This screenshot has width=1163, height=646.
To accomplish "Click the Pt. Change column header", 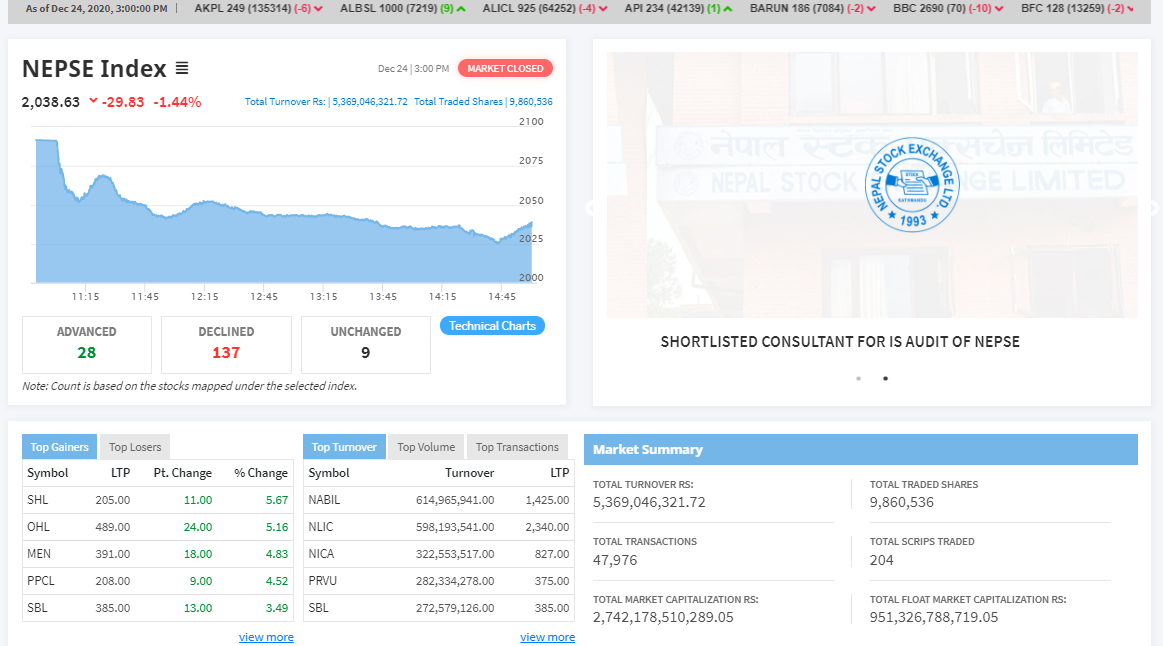I will click(x=182, y=473).
